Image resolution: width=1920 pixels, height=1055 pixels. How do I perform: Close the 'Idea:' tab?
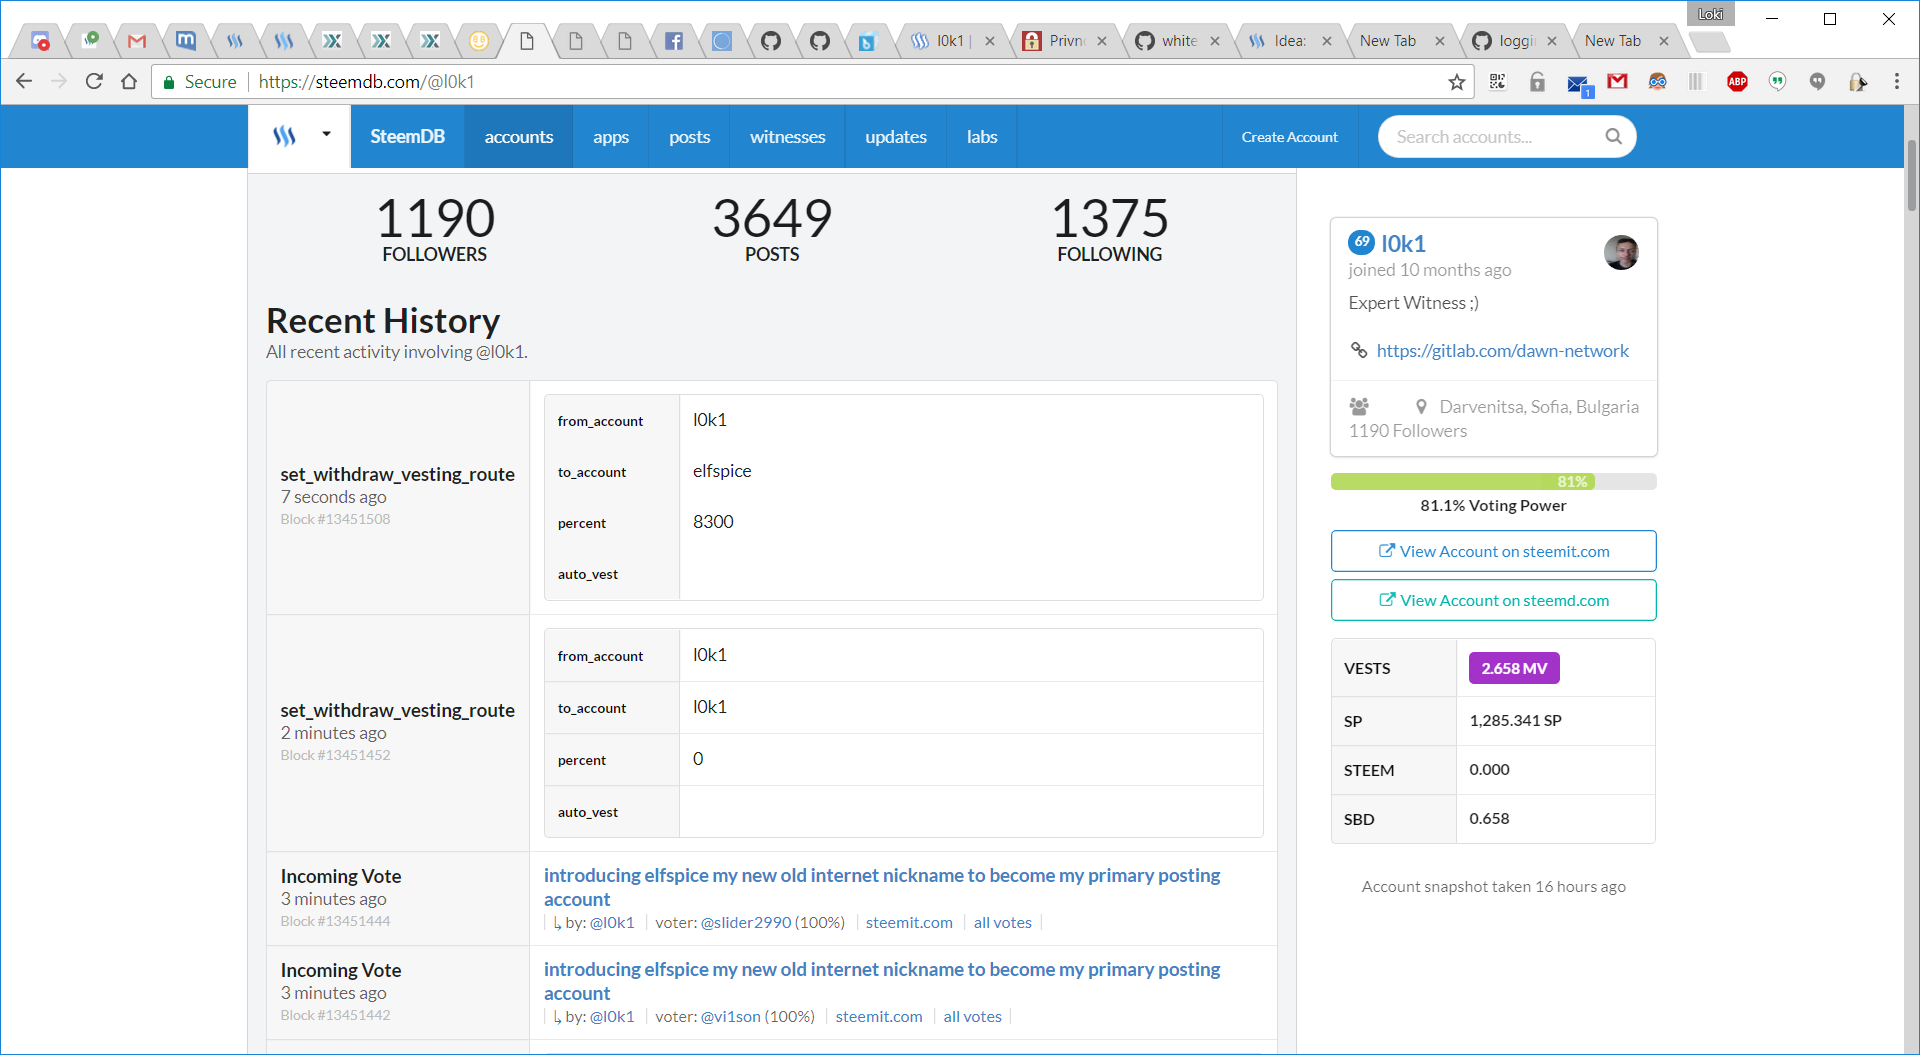tap(1327, 41)
